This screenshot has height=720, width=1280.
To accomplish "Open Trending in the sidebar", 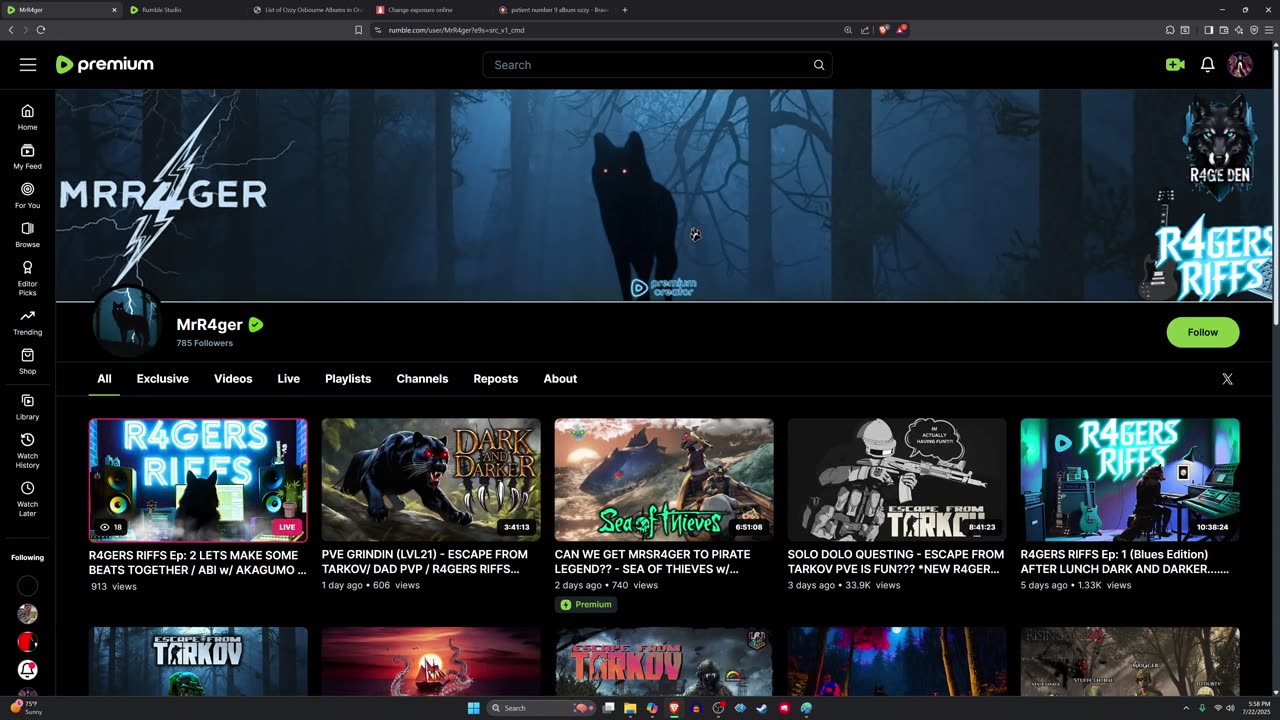I will click(x=27, y=322).
